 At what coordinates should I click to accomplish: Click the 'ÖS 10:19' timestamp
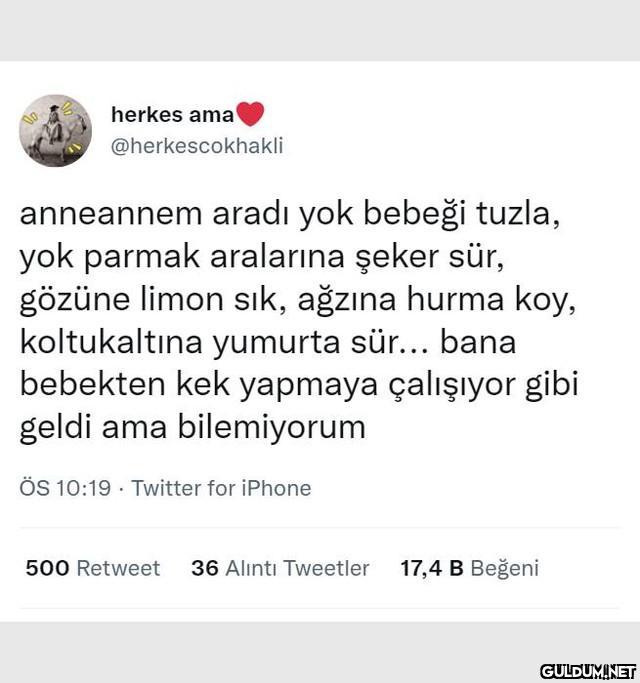[65, 488]
